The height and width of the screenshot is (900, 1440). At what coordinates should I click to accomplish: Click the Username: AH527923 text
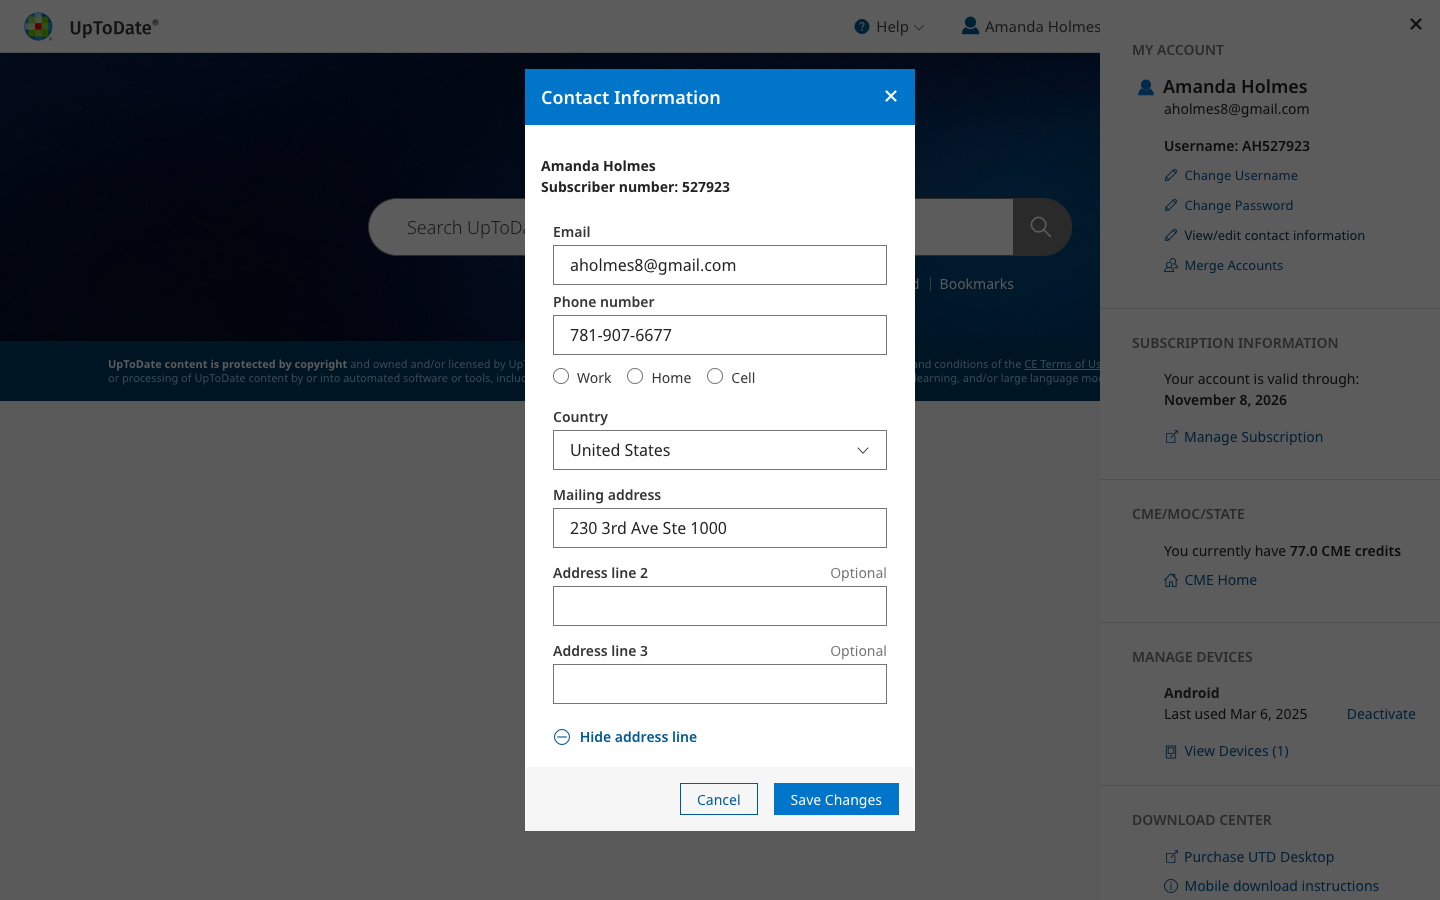click(x=1237, y=146)
